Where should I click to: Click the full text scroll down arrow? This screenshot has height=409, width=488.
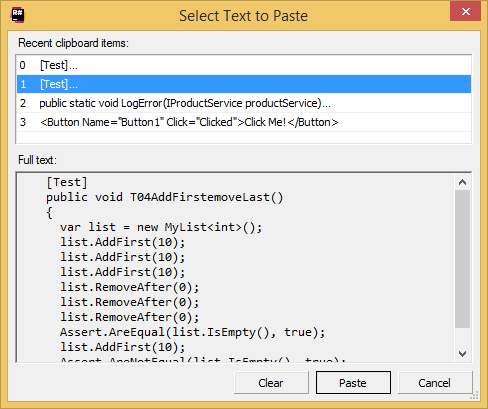(x=462, y=354)
